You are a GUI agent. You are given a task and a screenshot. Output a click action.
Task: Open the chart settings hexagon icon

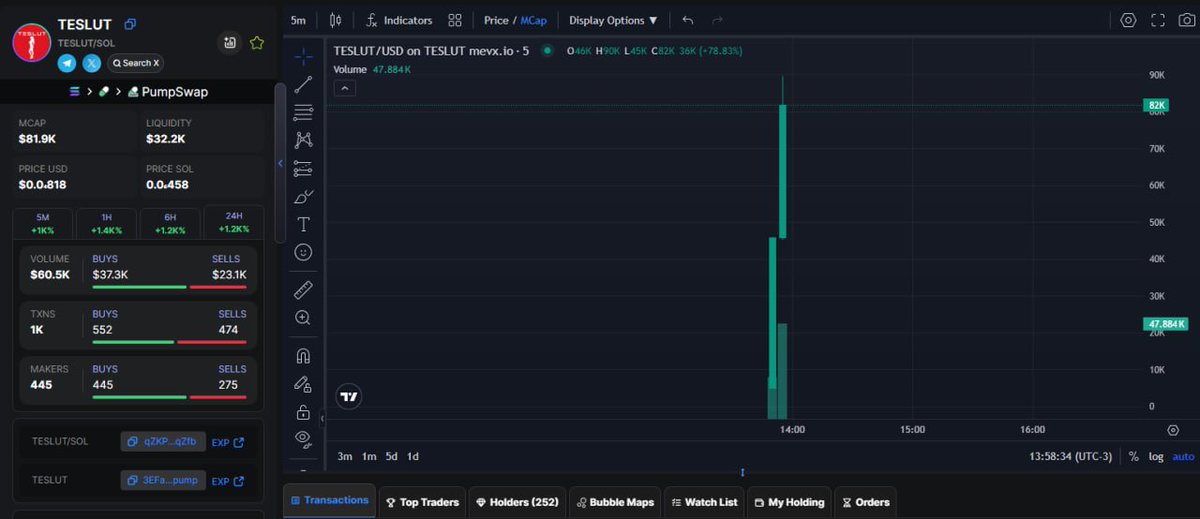1128,20
